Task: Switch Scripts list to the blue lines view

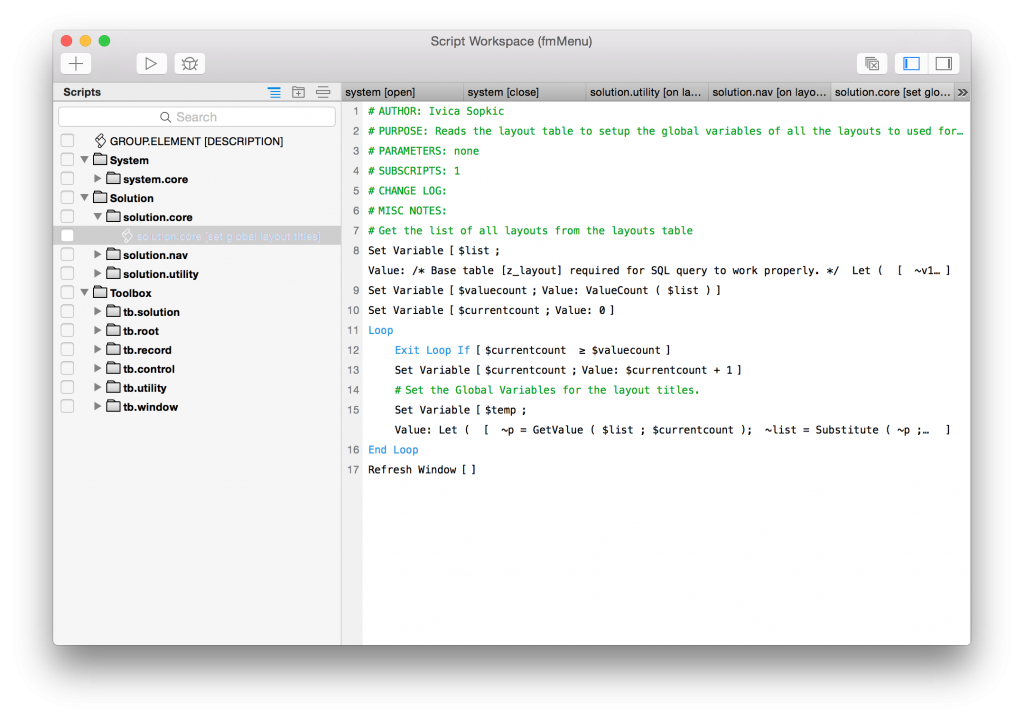Action: [274, 91]
